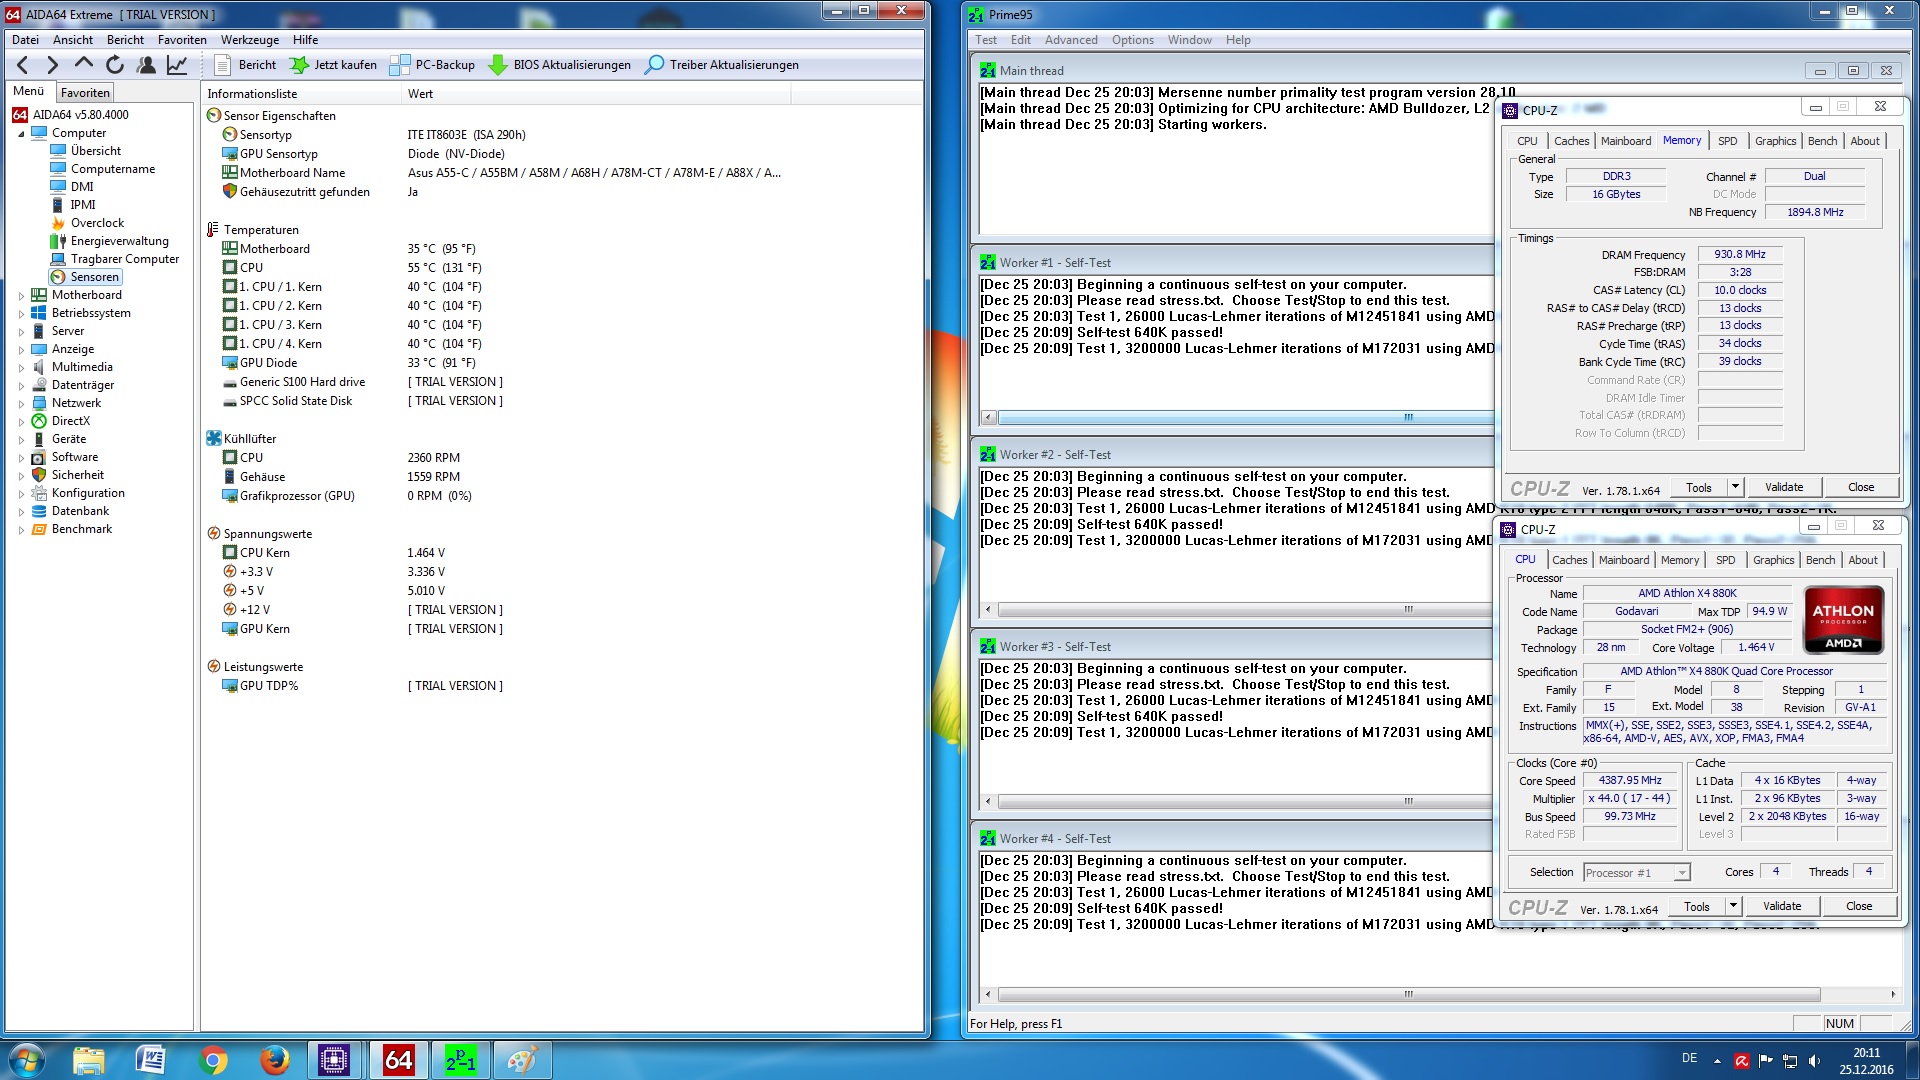Switch to Mainboard tab in upper CPU-Z

point(1625,141)
